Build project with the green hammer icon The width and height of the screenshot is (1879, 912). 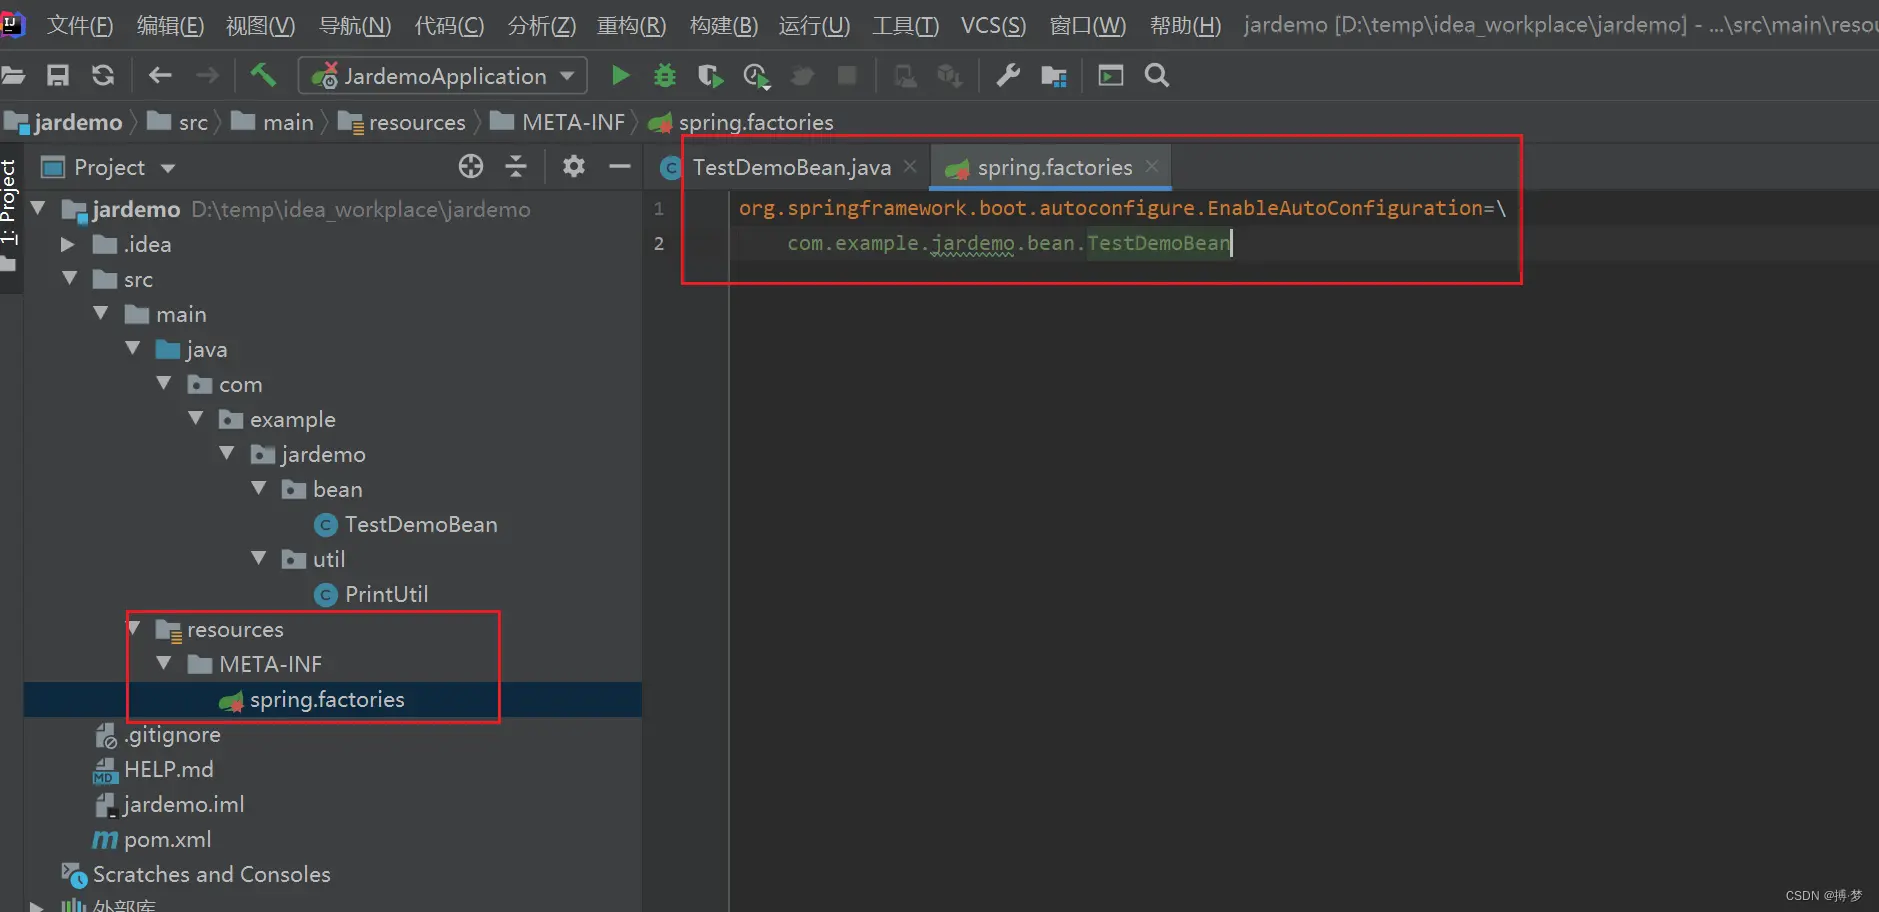(x=263, y=74)
